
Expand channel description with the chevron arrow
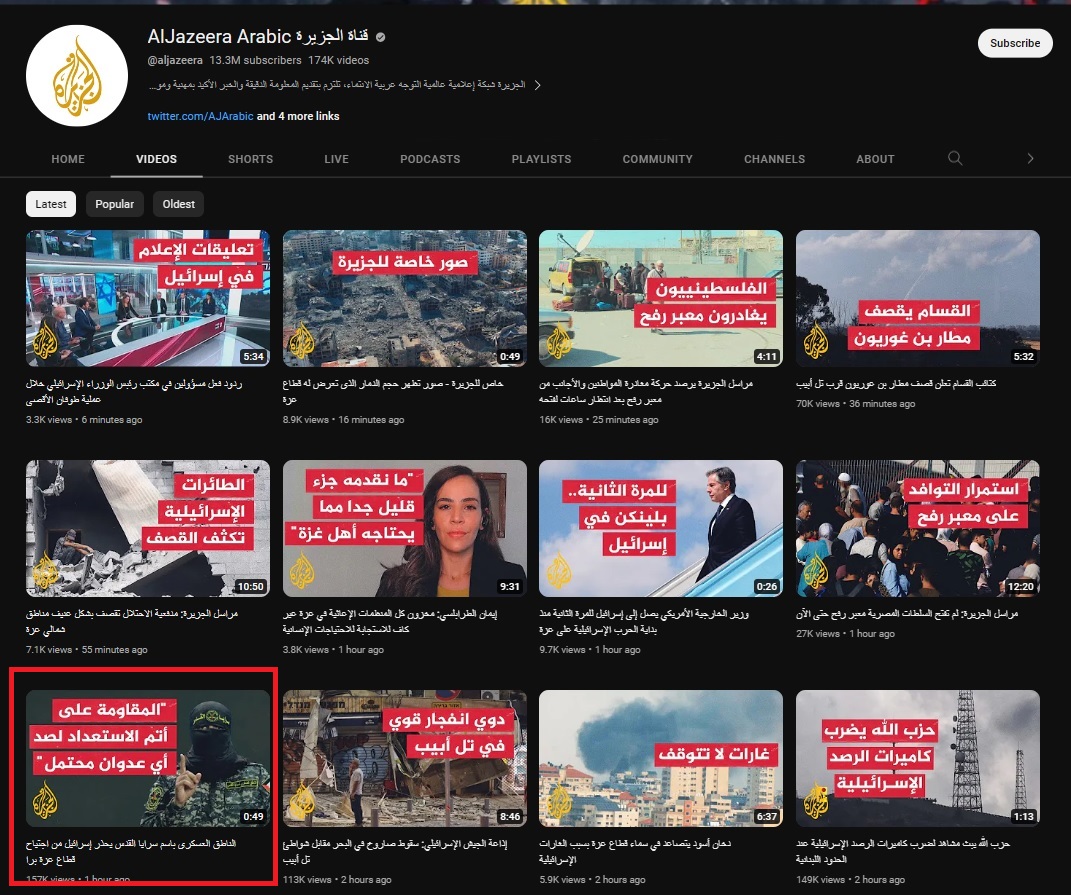538,85
